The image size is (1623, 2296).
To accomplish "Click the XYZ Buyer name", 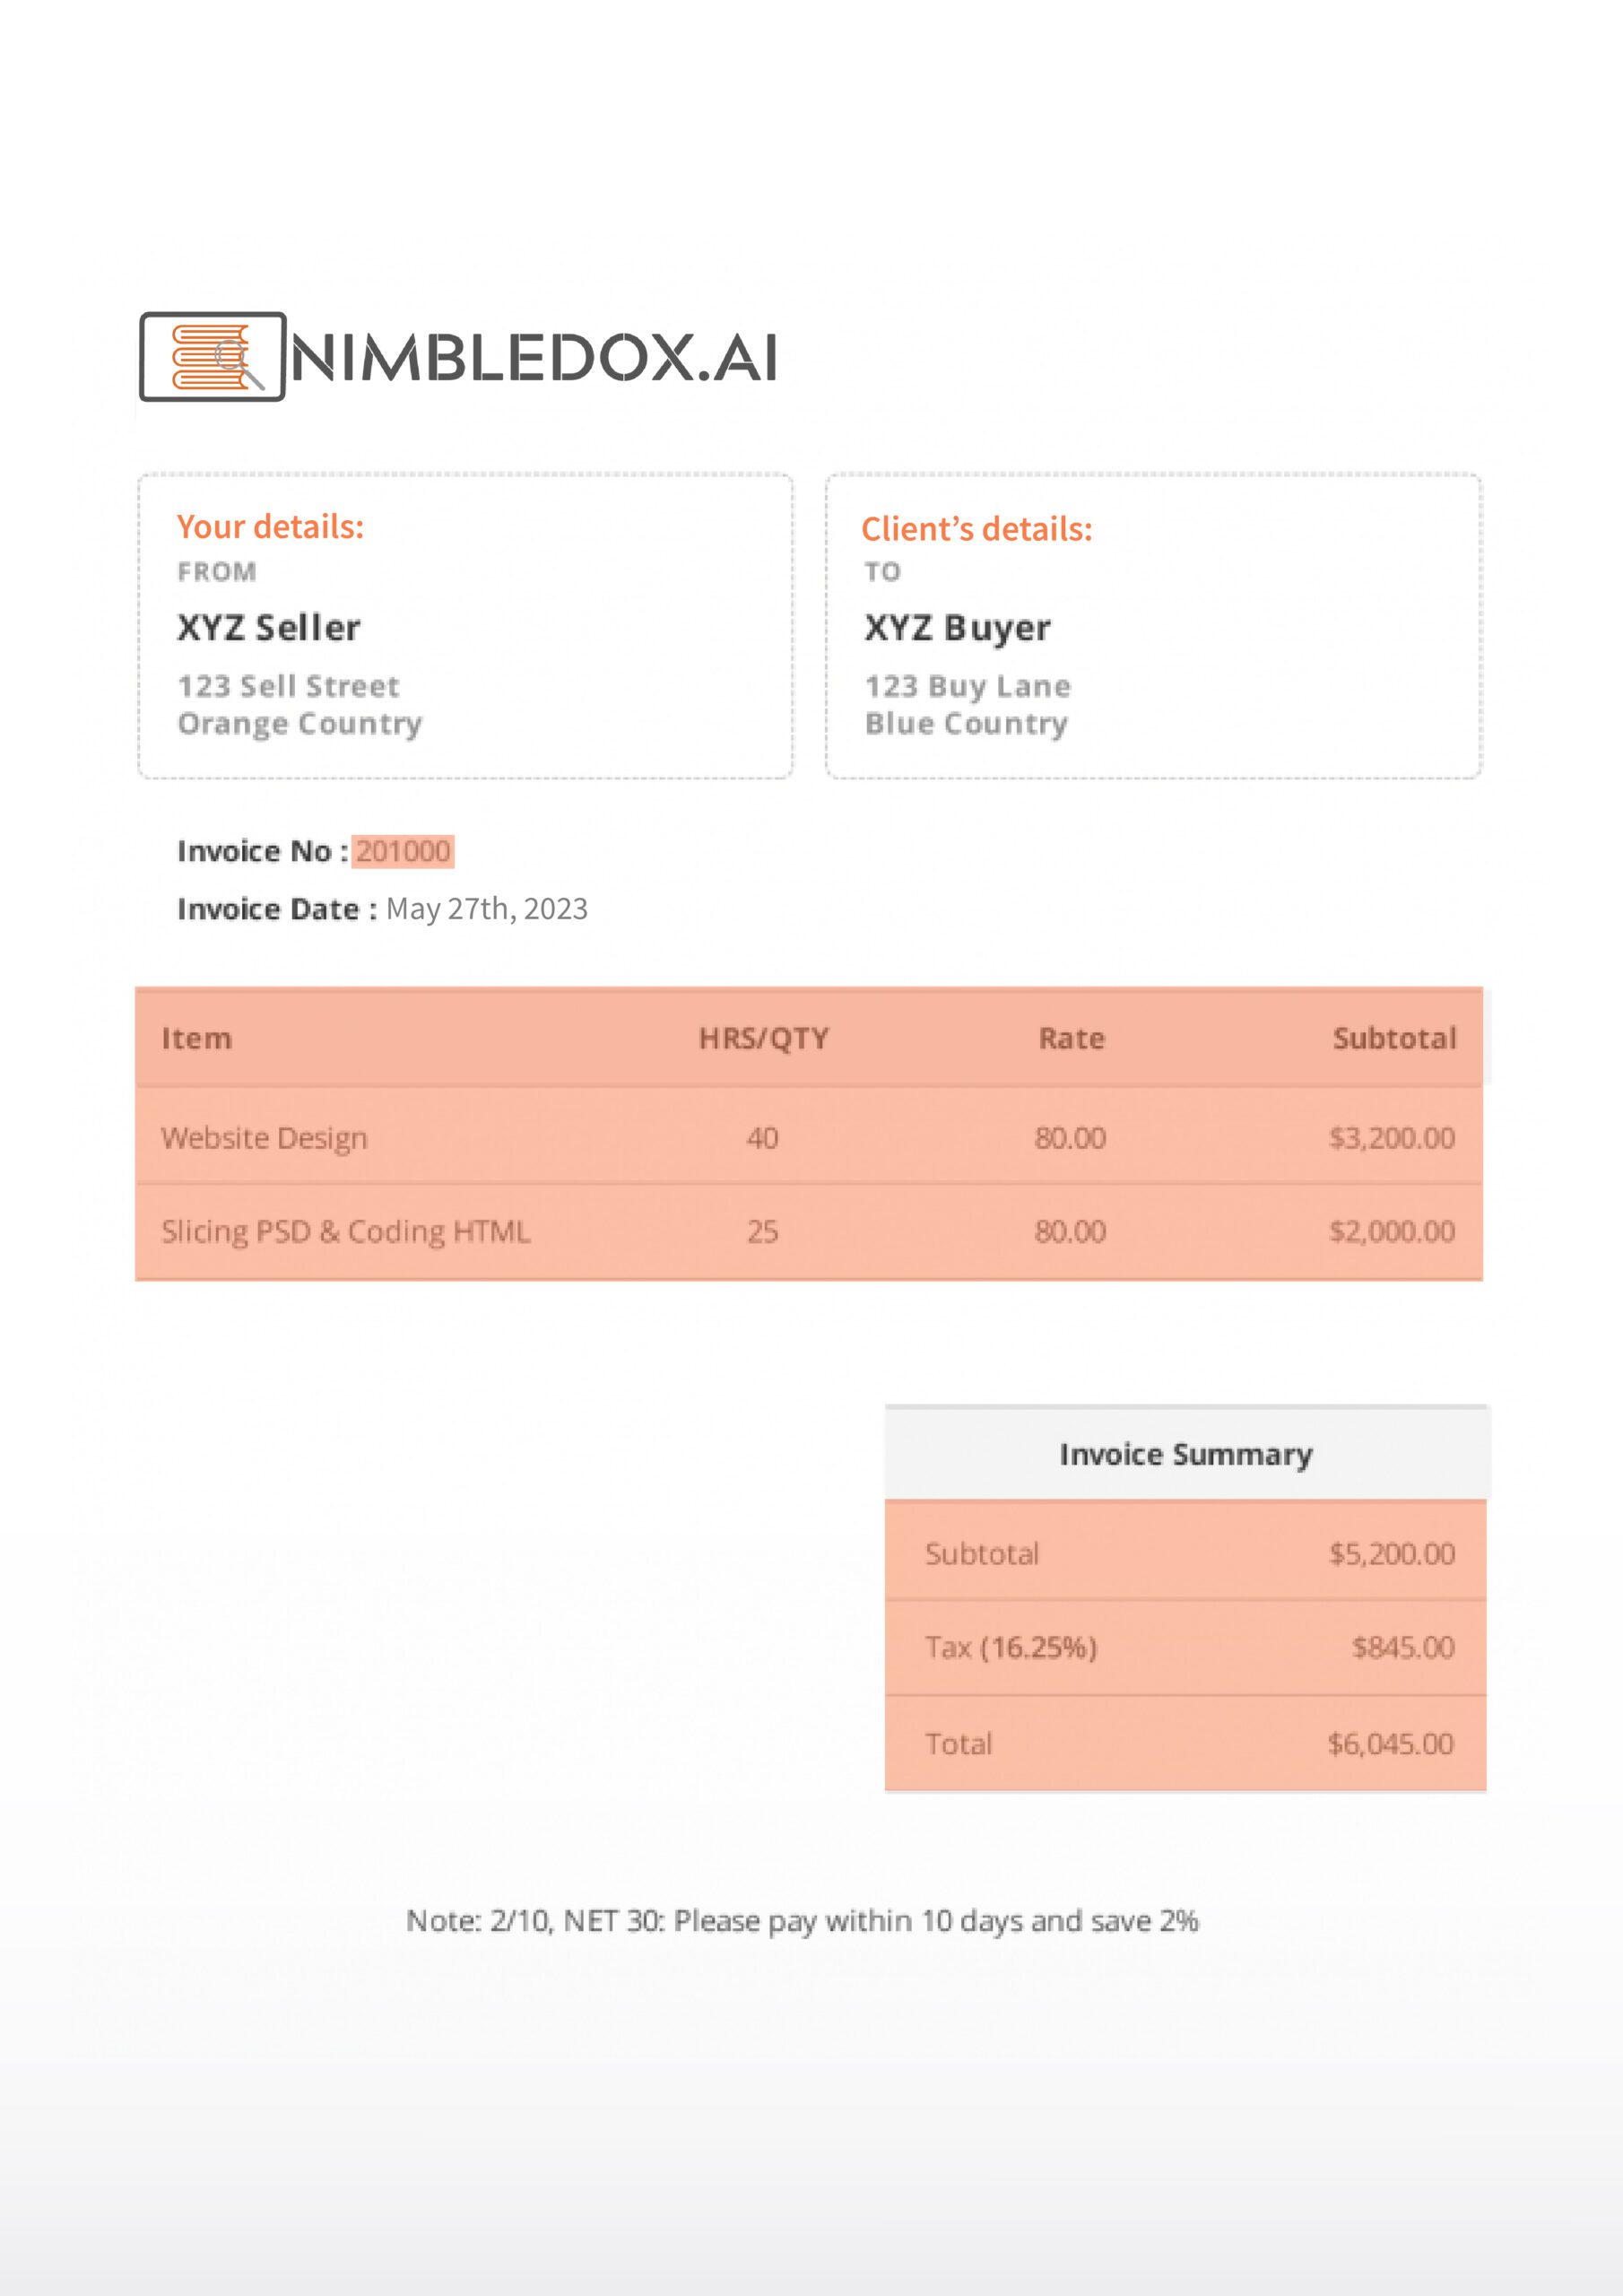I will tap(957, 628).
